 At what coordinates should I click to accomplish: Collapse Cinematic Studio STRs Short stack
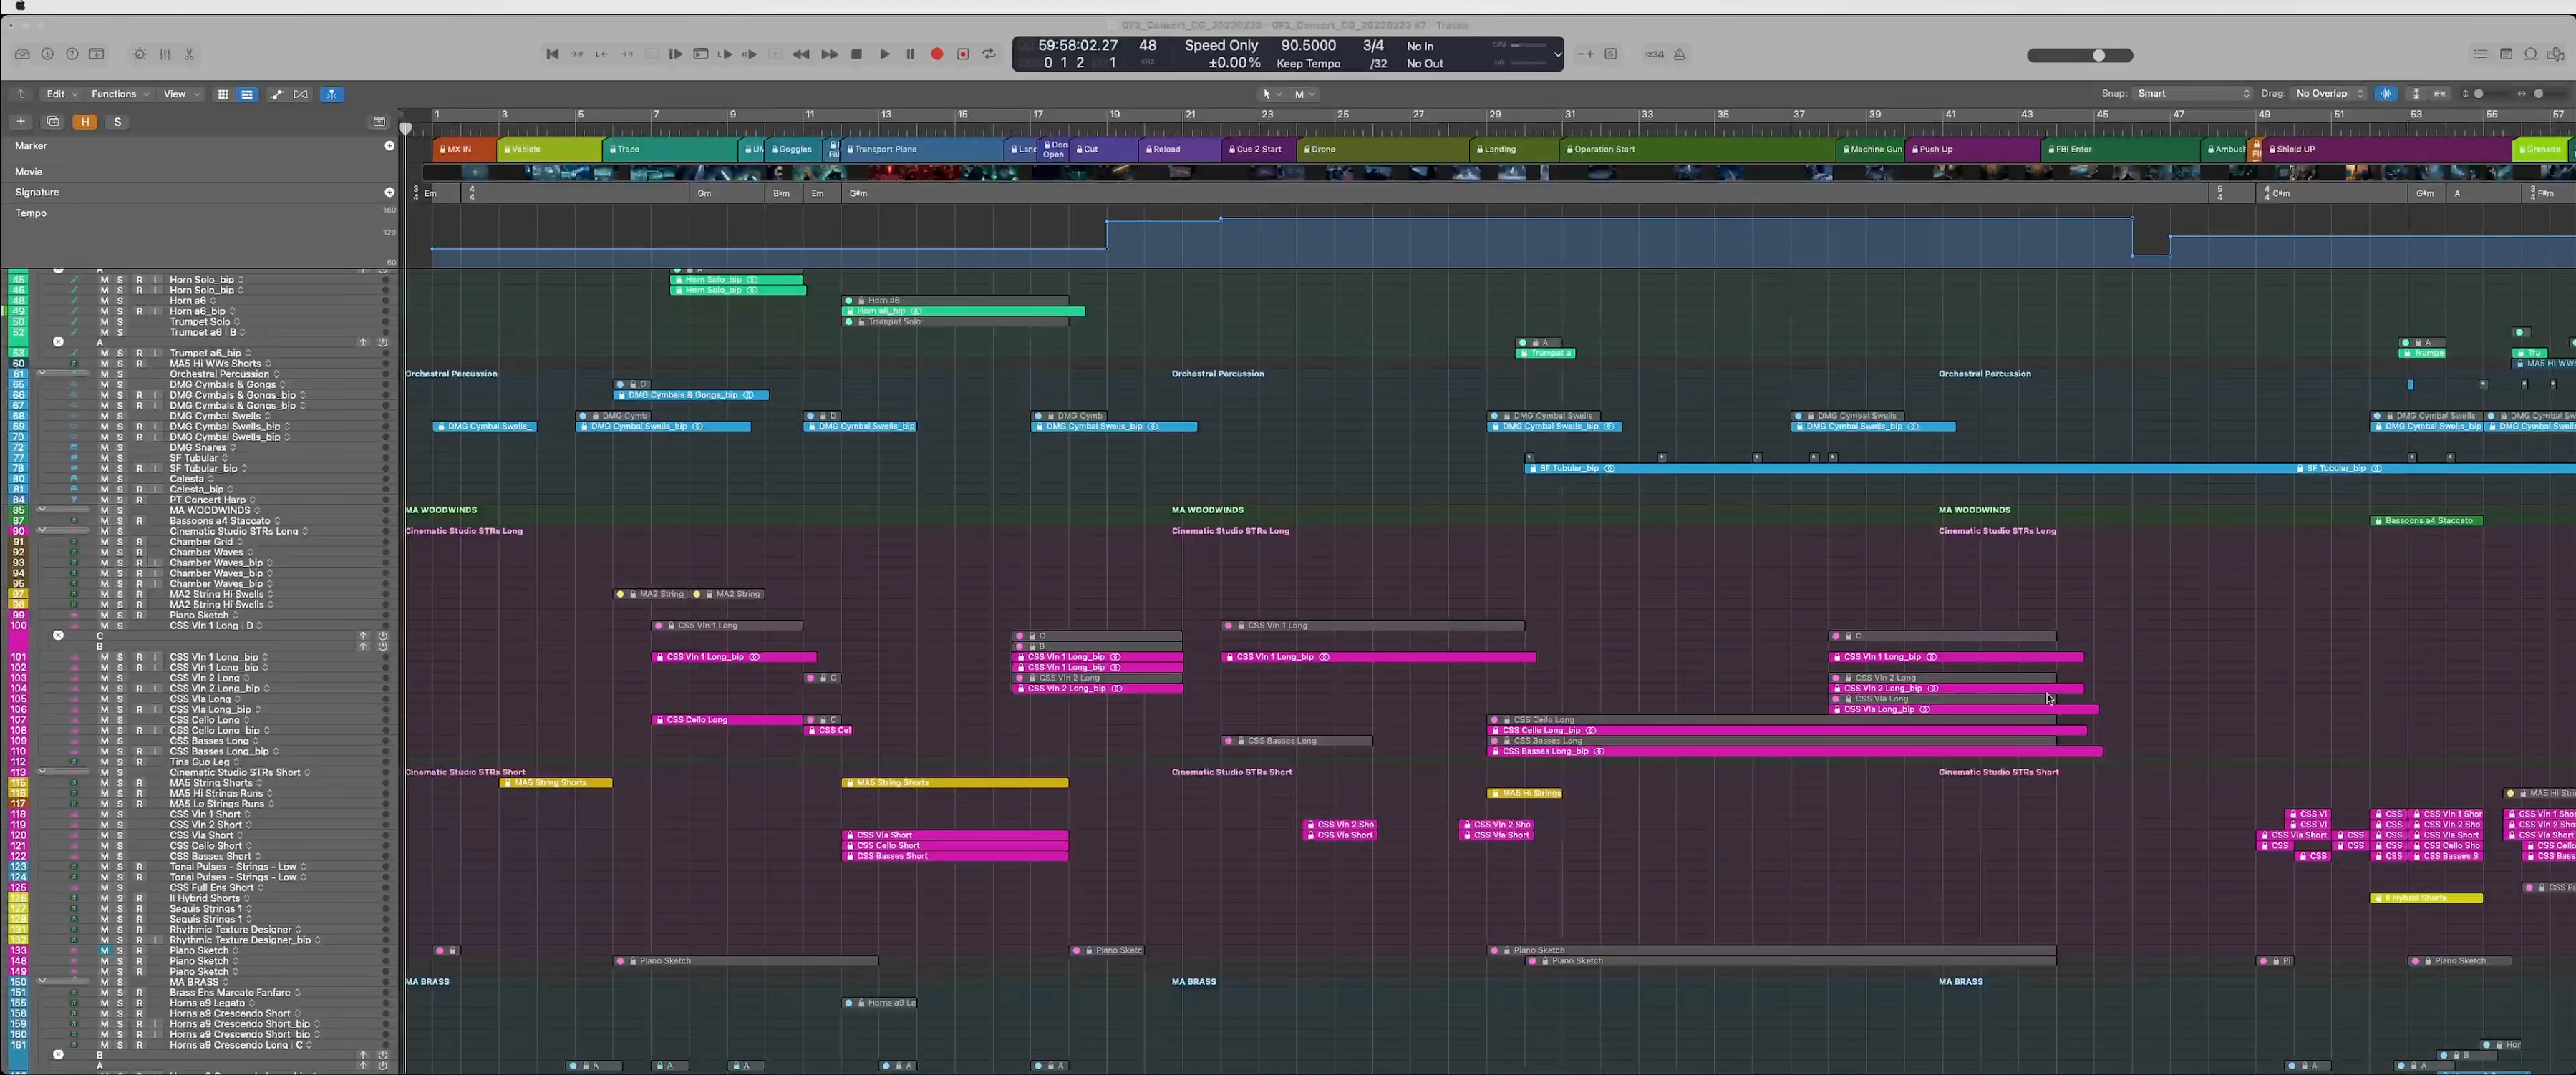41,772
